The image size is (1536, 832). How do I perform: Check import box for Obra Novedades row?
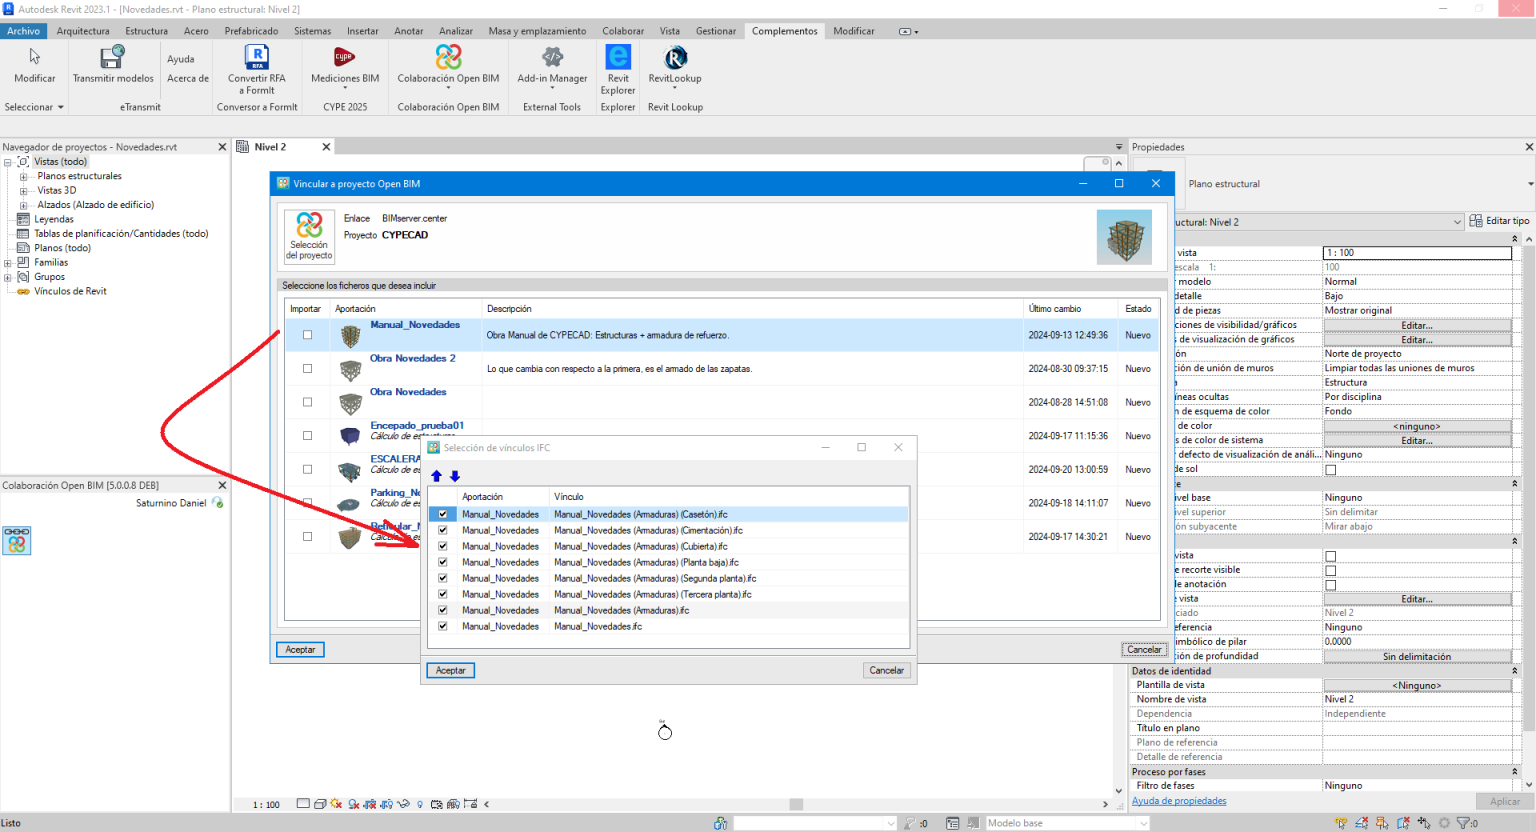tap(308, 402)
